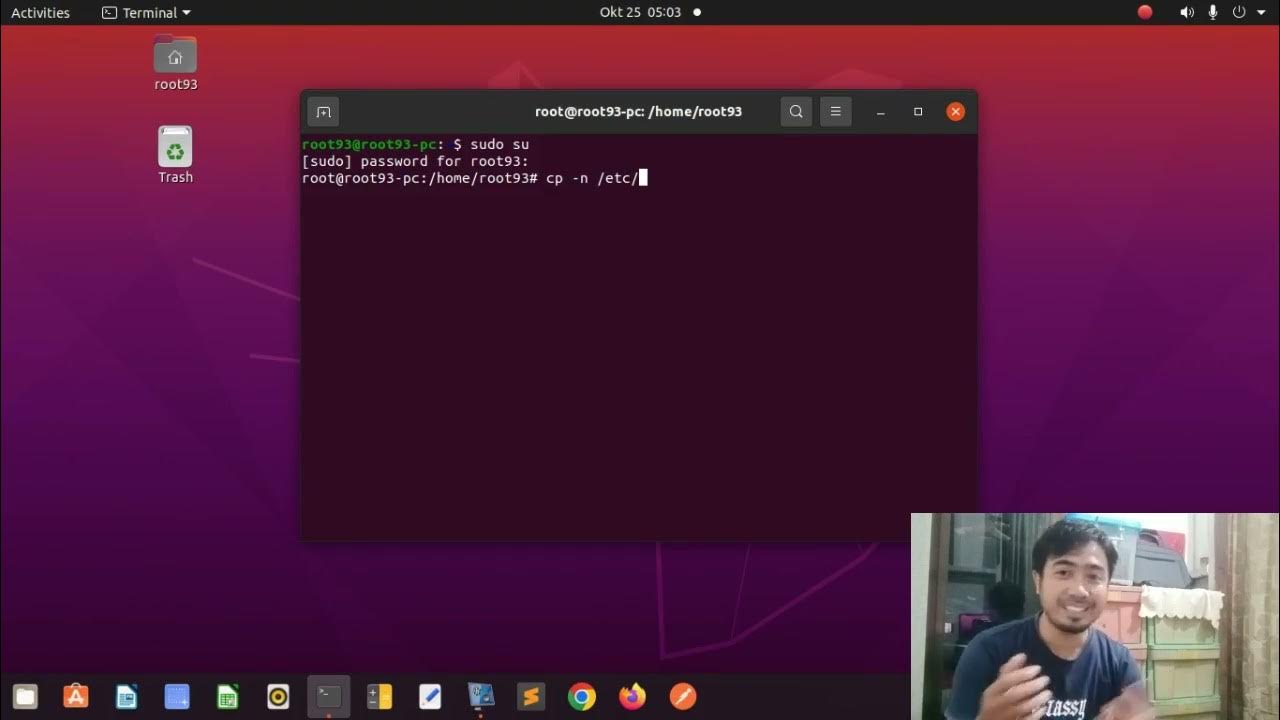Screen dimensions: 1280x720
Task: Launch LibreOffice Writer from the dock
Action: click(x=126, y=696)
